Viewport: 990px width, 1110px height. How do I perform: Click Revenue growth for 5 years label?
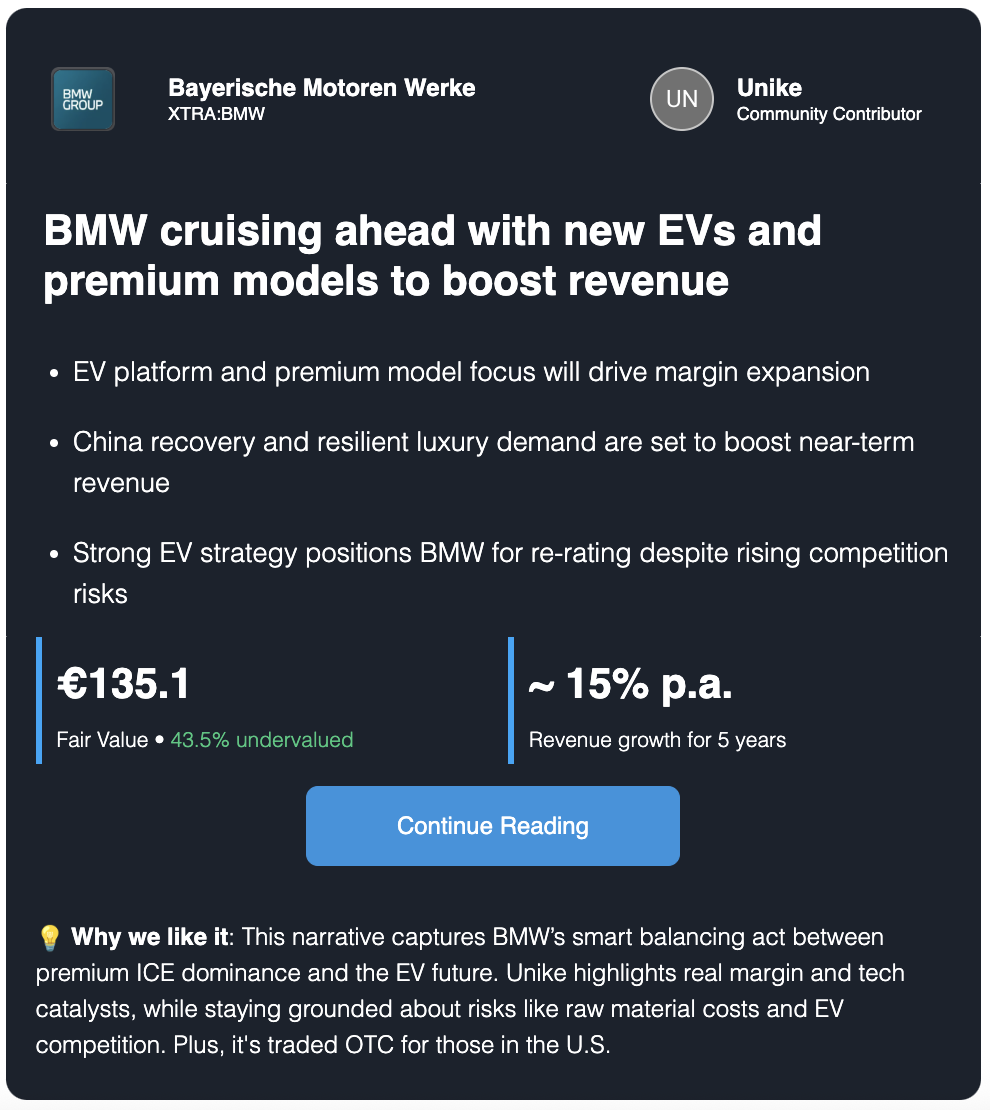point(657,740)
